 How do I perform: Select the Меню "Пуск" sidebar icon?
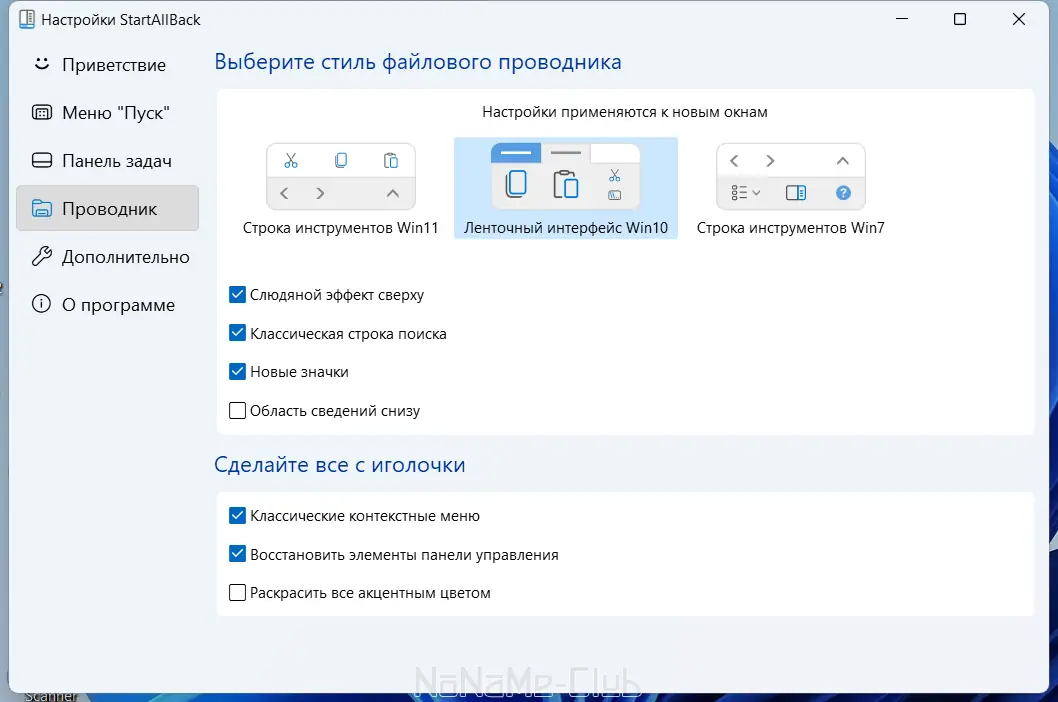(x=40, y=112)
